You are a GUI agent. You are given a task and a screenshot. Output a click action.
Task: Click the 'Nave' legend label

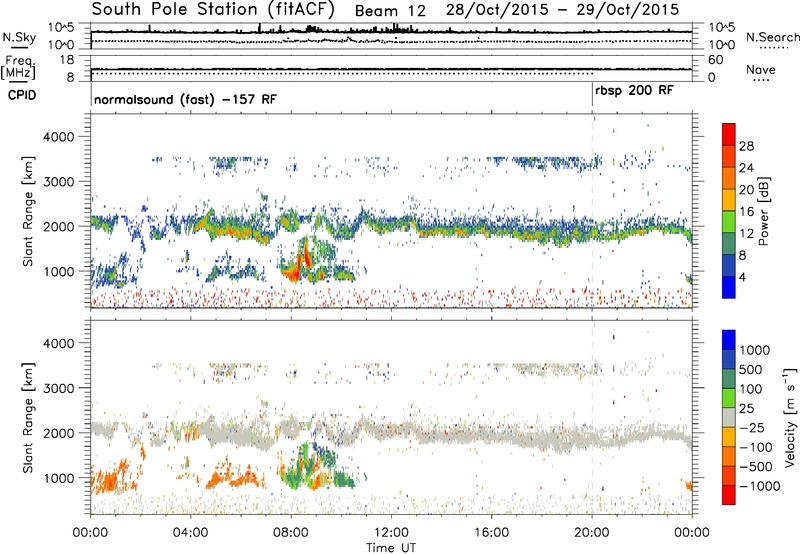(761, 69)
